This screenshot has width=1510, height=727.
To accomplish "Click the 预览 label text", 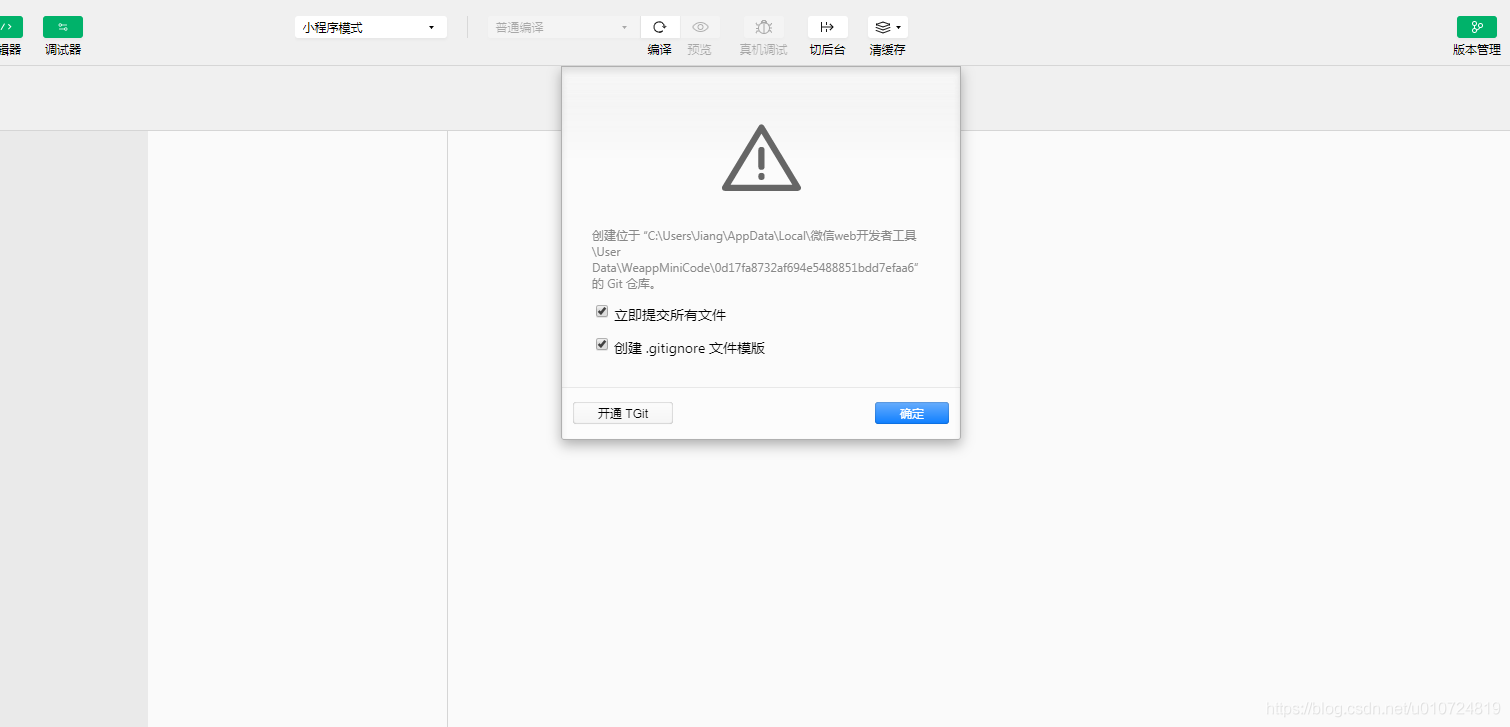I will coord(700,49).
